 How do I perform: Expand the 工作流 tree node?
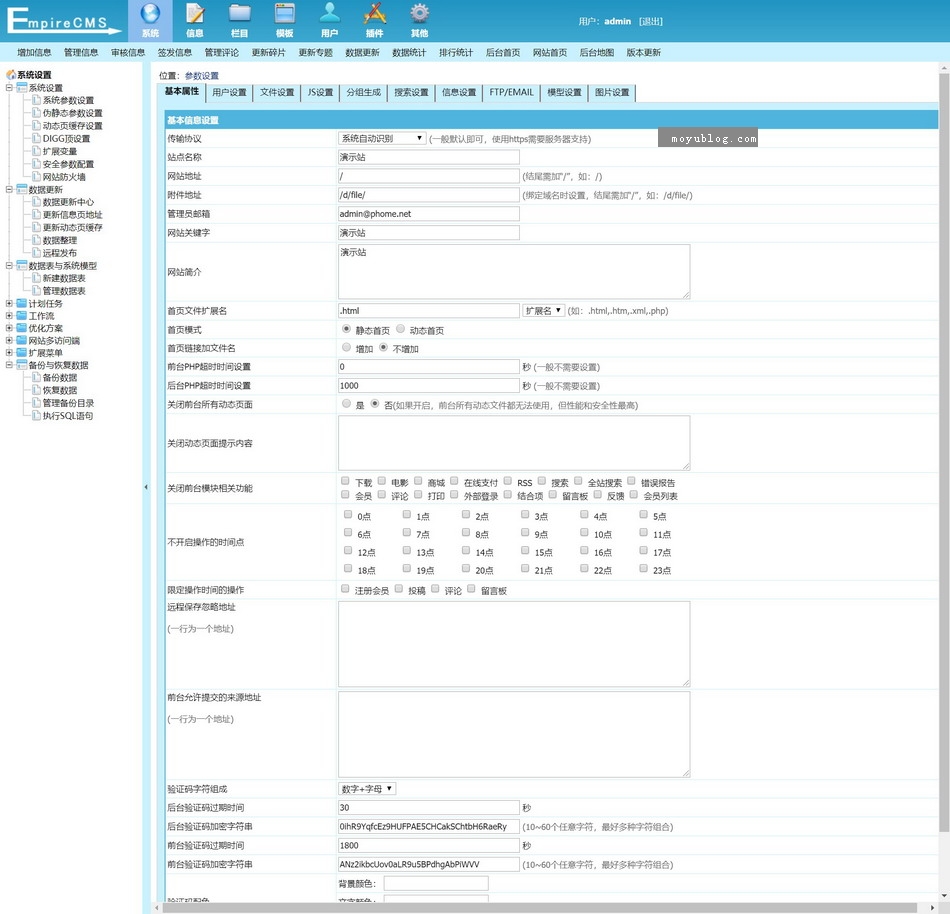[9, 316]
